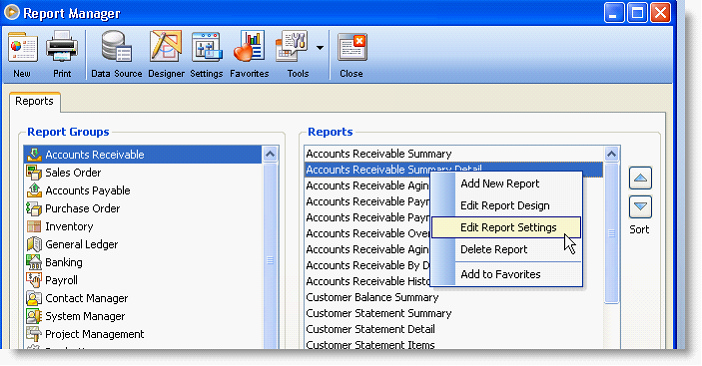Move report up with sort arrow

coord(640,178)
